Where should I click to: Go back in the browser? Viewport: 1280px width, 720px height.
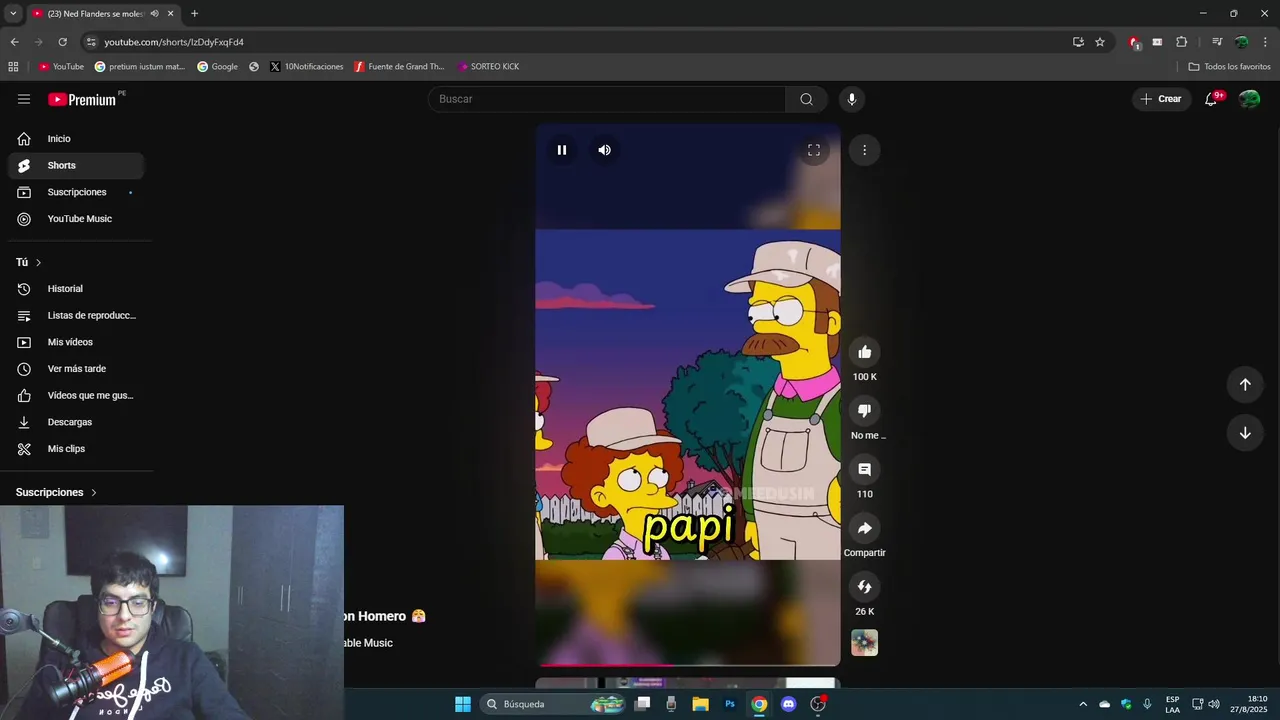coord(14,42)
